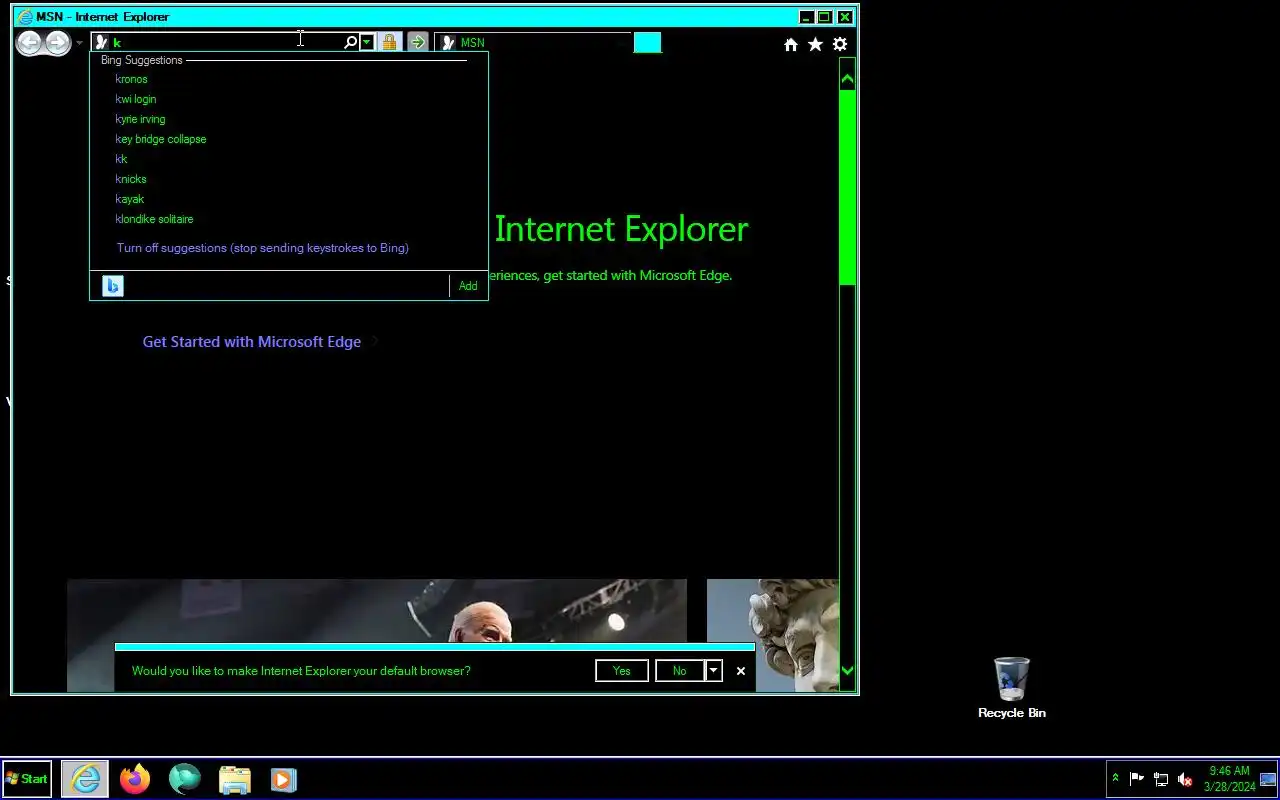1280x800 pixels.
Task: Click the green vertical scrollbar thumb
Action: coord(848,187)
